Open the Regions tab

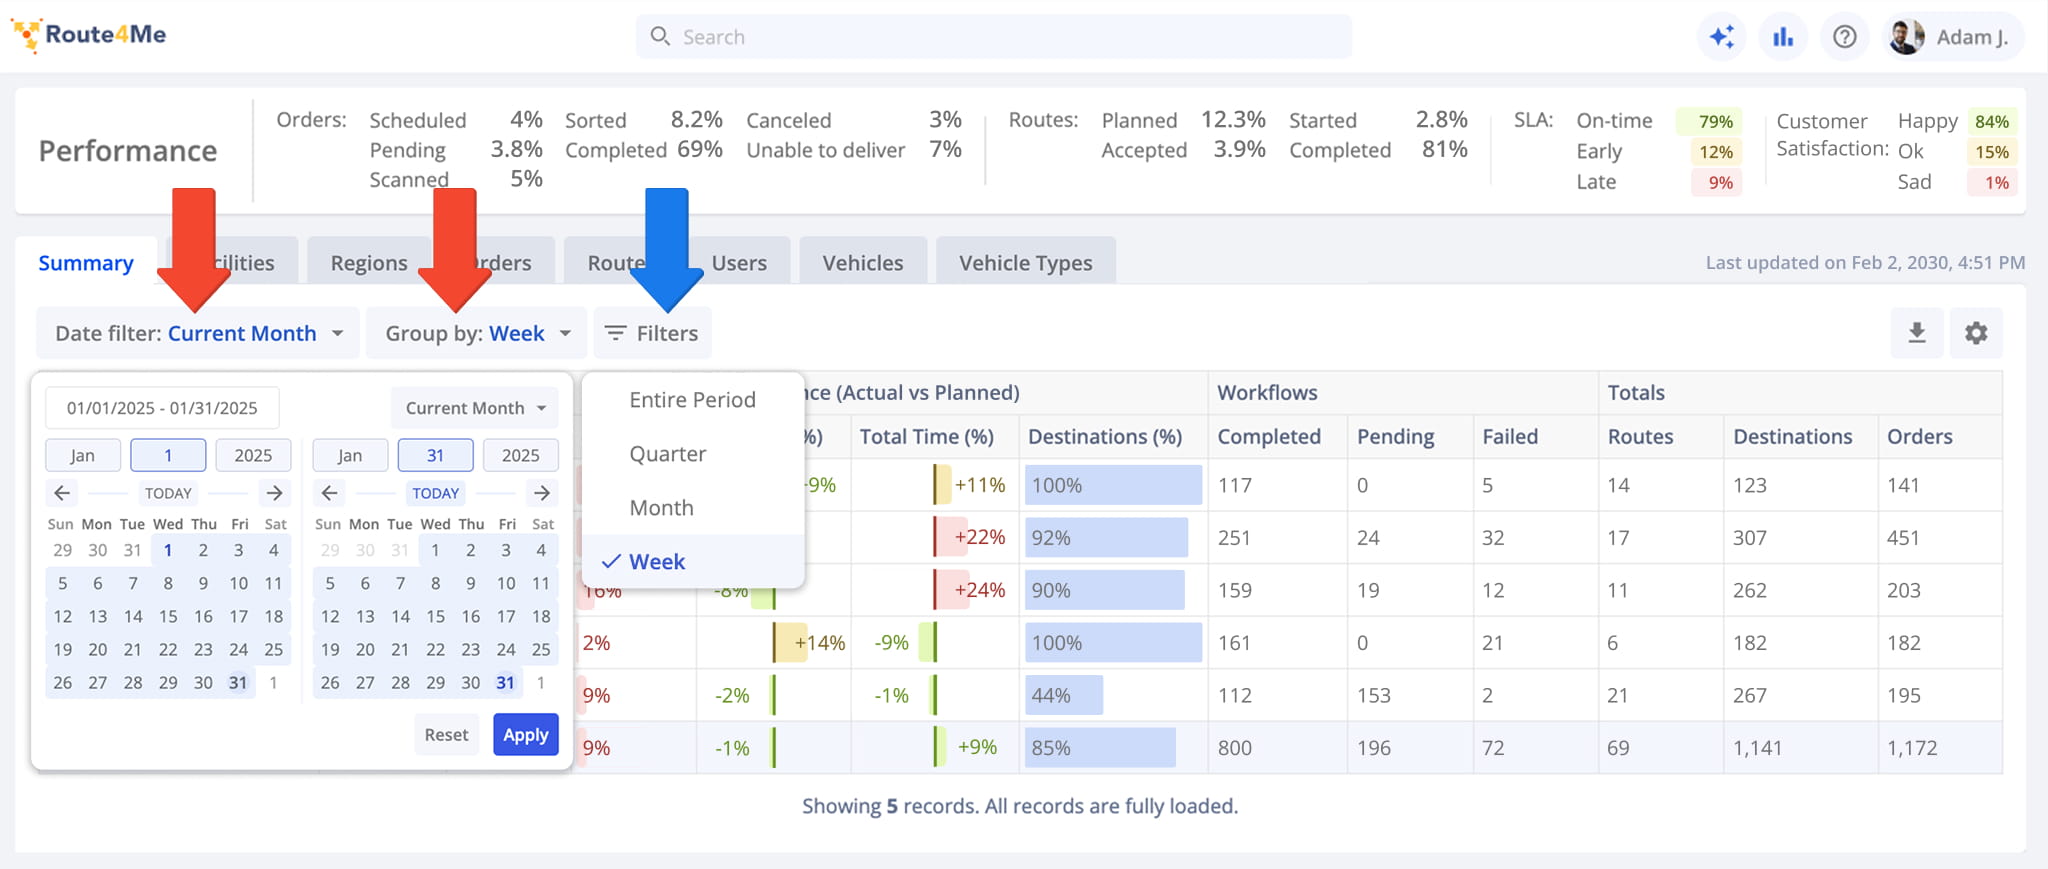[x=369, y=263]
